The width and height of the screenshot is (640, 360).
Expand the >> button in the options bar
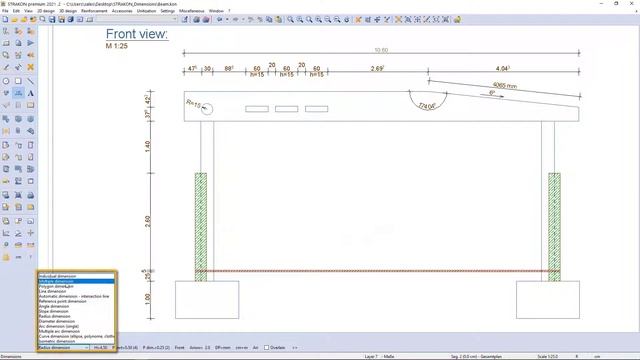(295, 347)
